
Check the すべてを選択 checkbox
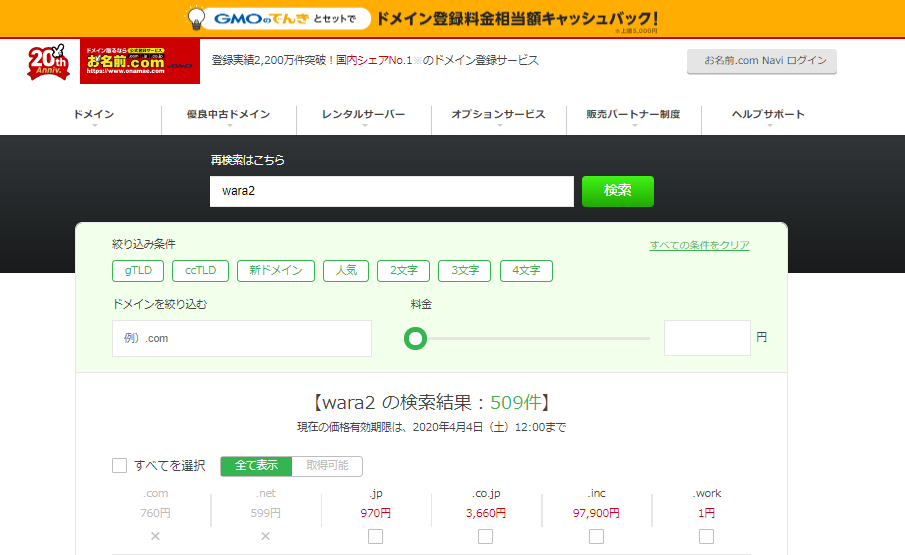[119, 466]
